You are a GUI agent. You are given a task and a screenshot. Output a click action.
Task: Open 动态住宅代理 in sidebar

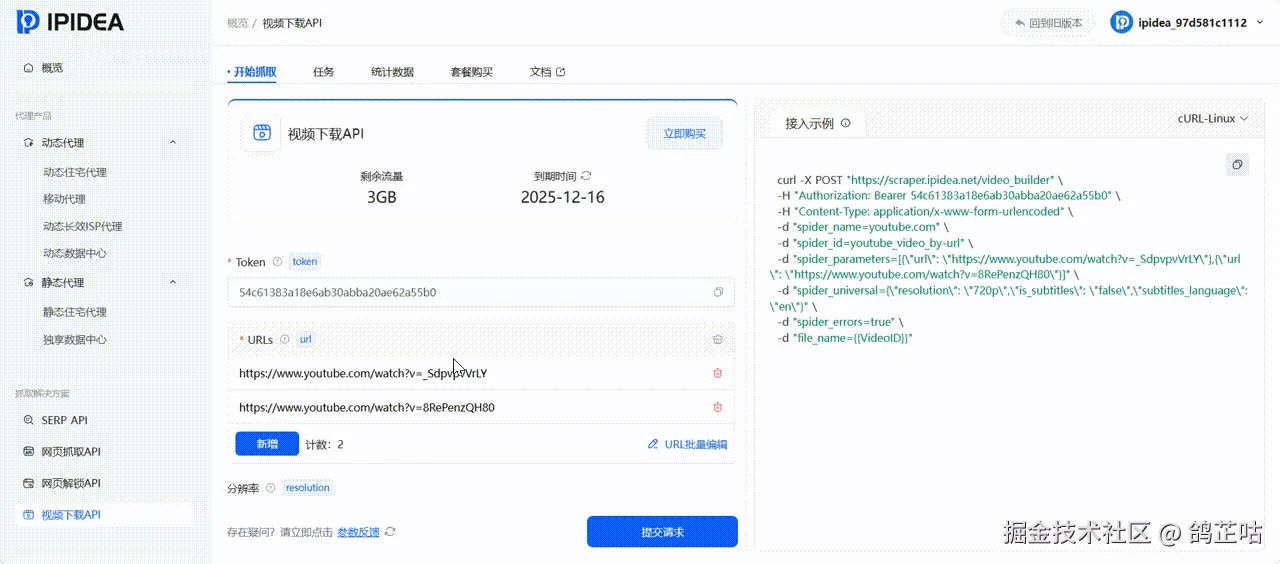[74, 172]
